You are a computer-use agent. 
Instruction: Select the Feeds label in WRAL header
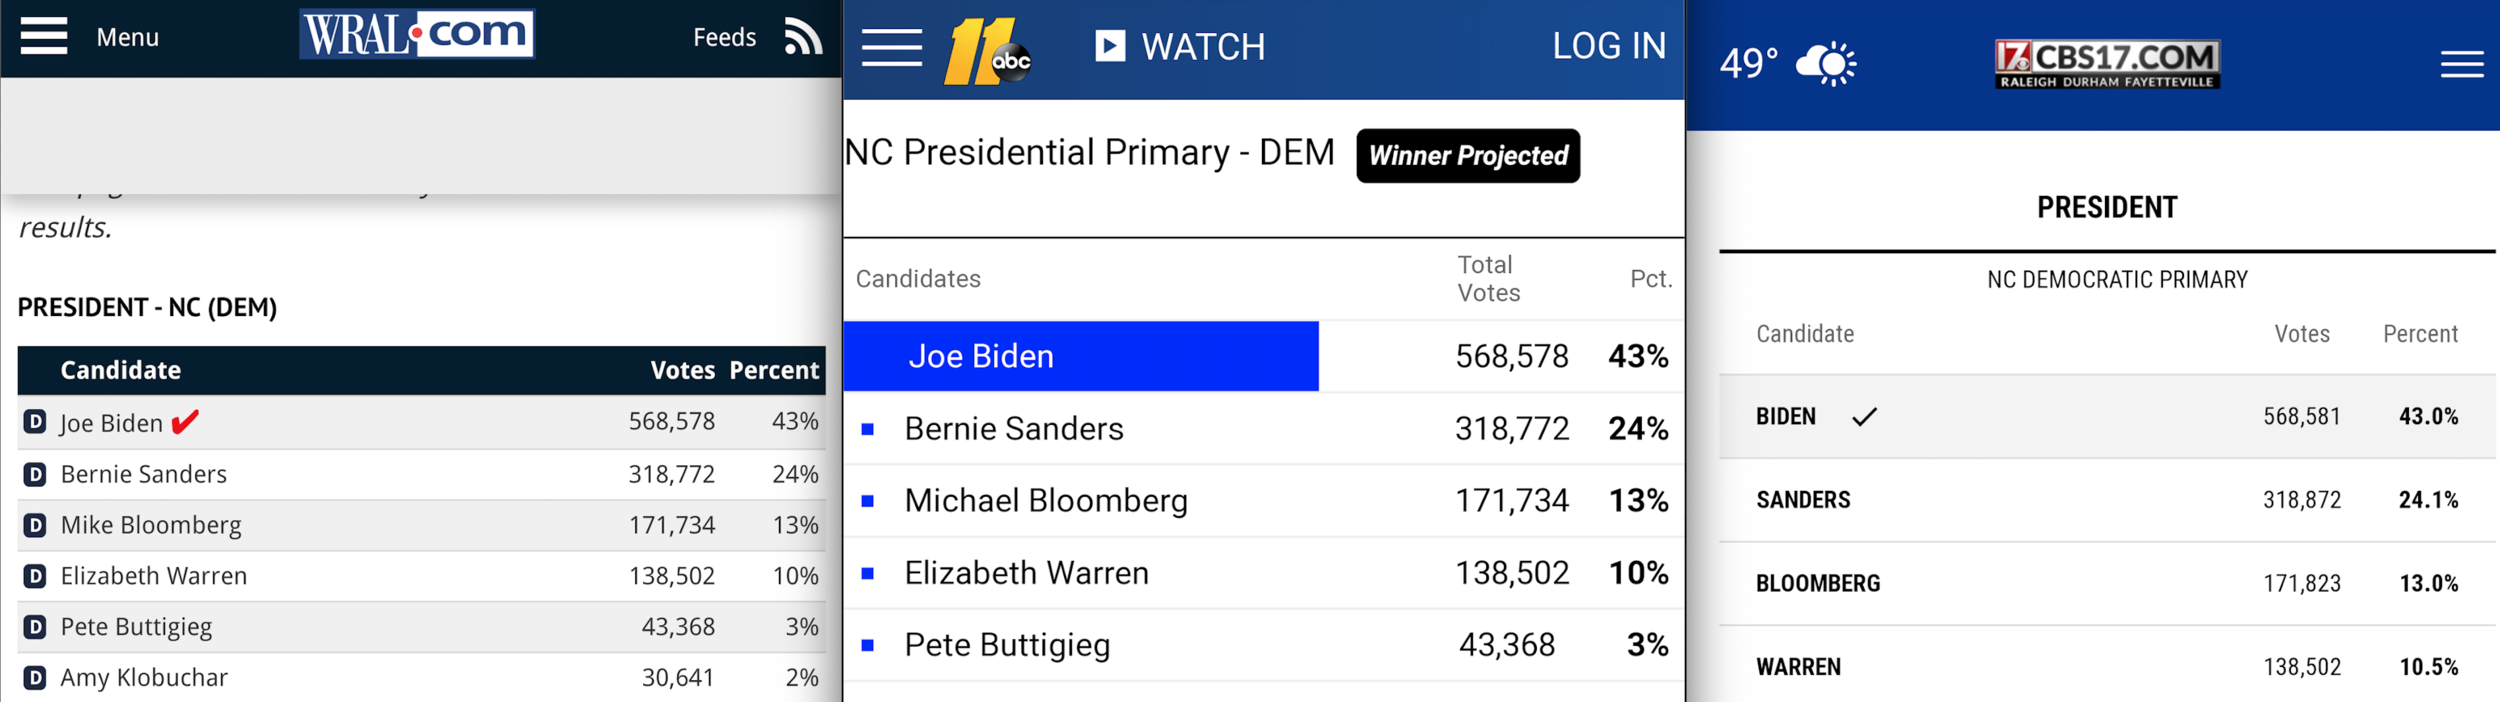point(724,38)
